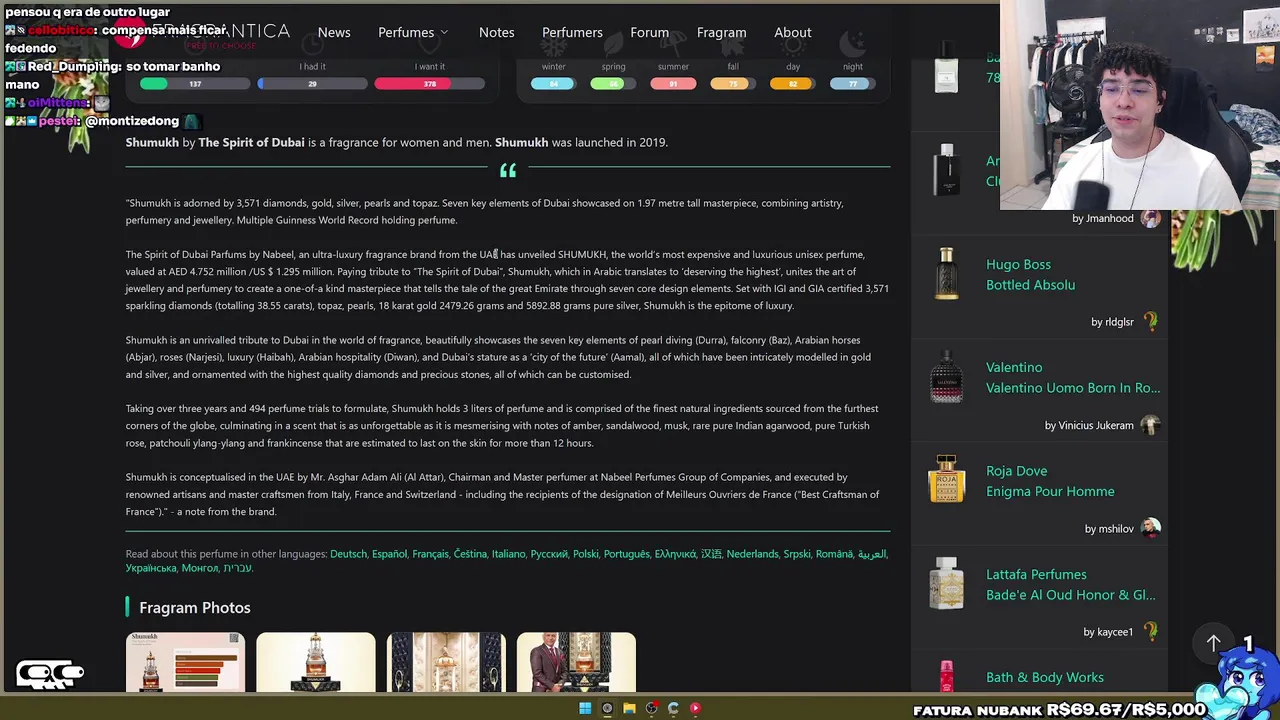Open the Perfumers page

pyautogui.click(x=572, y=32)
